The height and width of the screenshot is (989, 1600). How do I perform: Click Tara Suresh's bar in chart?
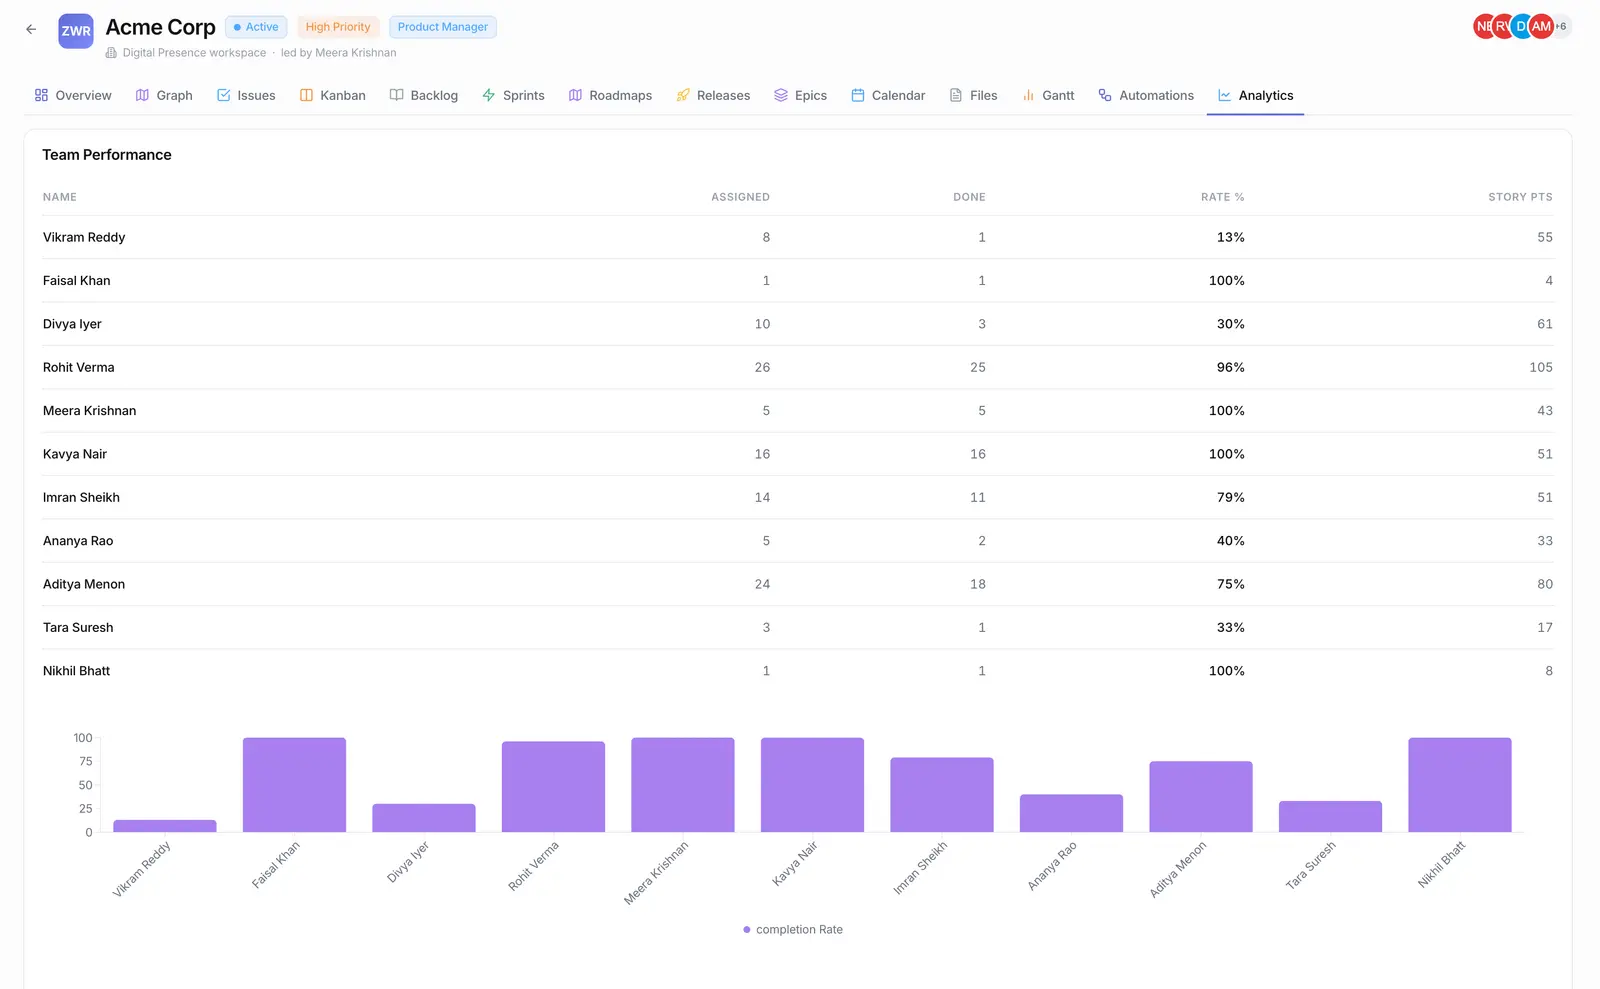coord(1330,816)
